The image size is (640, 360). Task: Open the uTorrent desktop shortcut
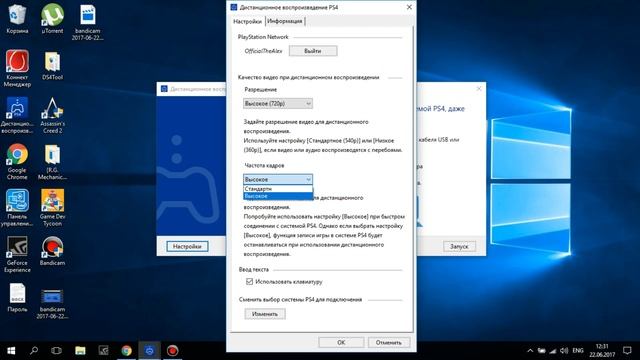(52, 18)
